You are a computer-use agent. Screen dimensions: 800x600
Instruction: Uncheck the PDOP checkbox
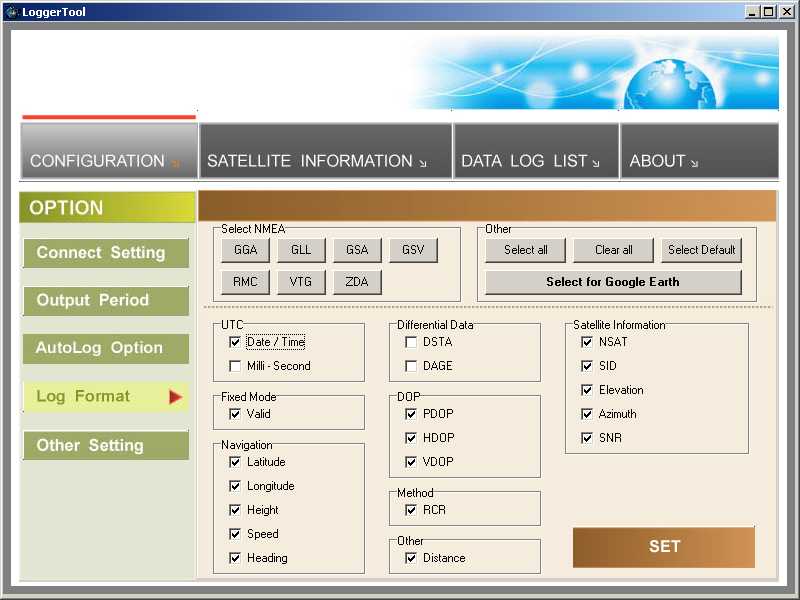click(411, 414)
